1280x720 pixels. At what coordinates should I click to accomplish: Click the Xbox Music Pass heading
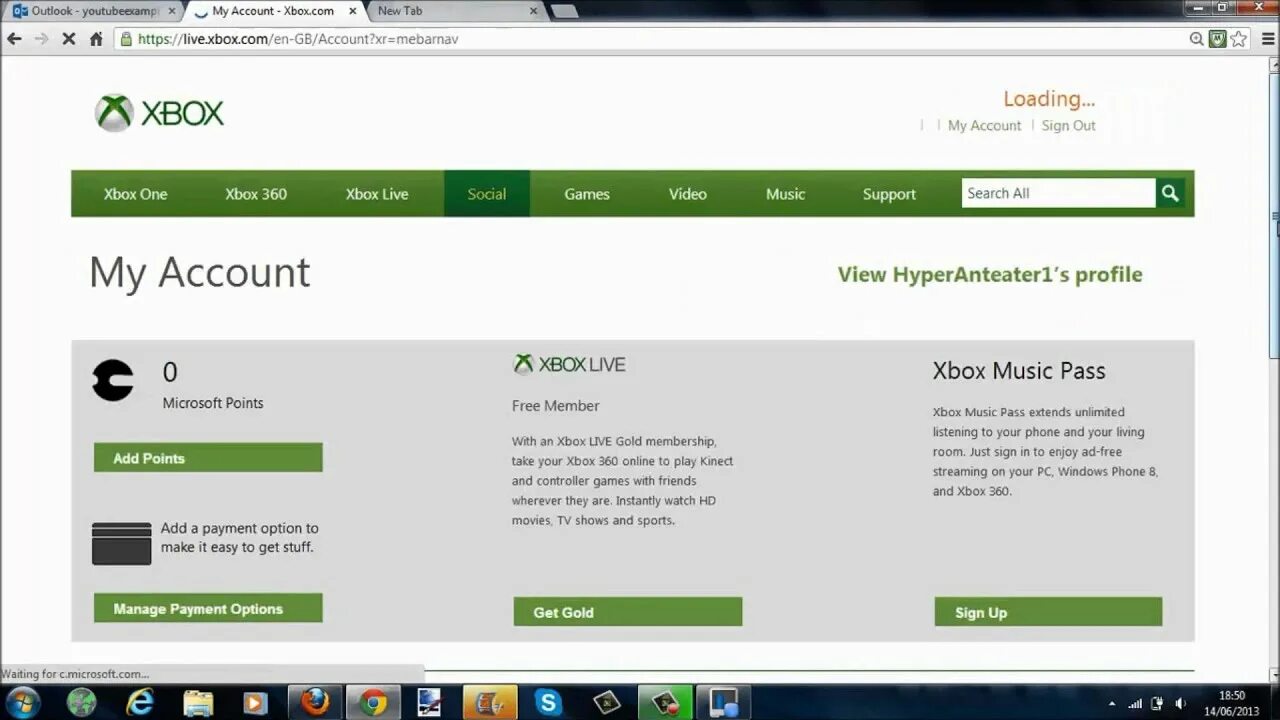1019,371
